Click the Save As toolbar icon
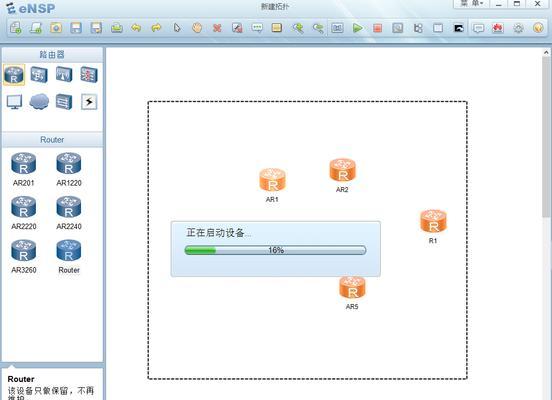 pos(96,28)
